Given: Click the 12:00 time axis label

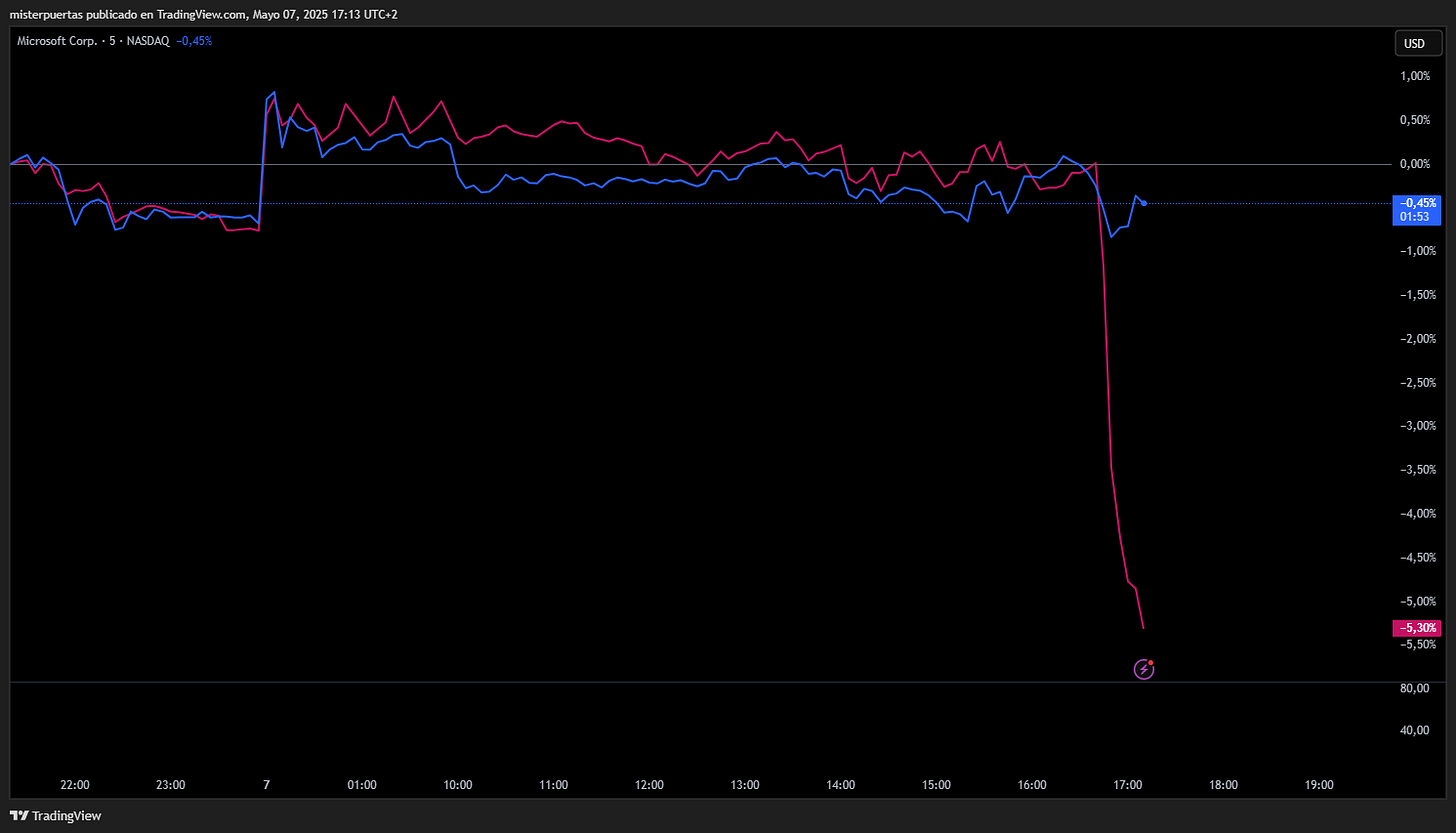Looking at the screenshot, I should (x=649, y=785).
